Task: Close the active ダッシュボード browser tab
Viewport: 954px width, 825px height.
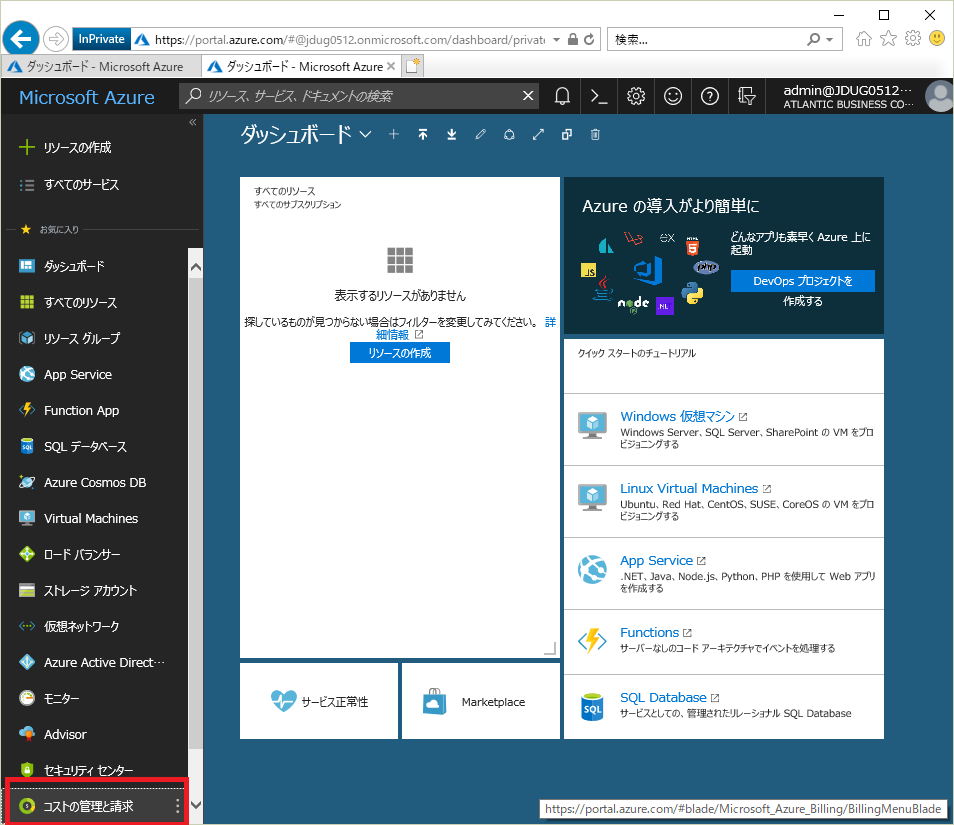Action: point(391,66)
